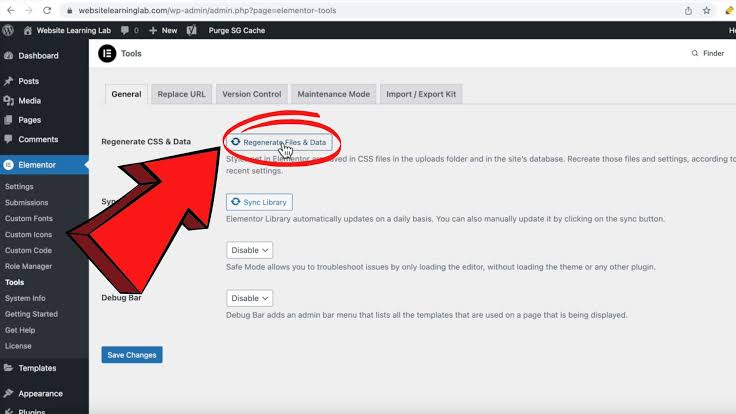Click Purge SG Cache

237,31
